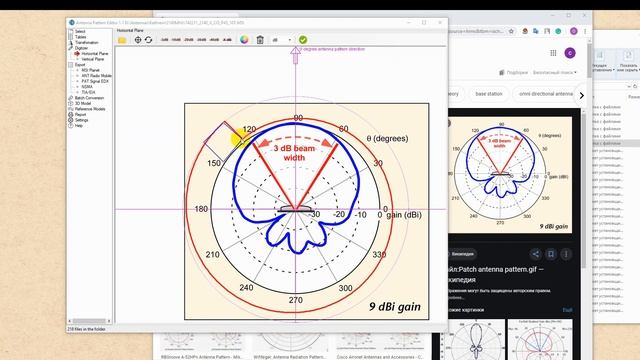Click the trash bin delete icon
The image size is (640, 360).
coord(260,40)
